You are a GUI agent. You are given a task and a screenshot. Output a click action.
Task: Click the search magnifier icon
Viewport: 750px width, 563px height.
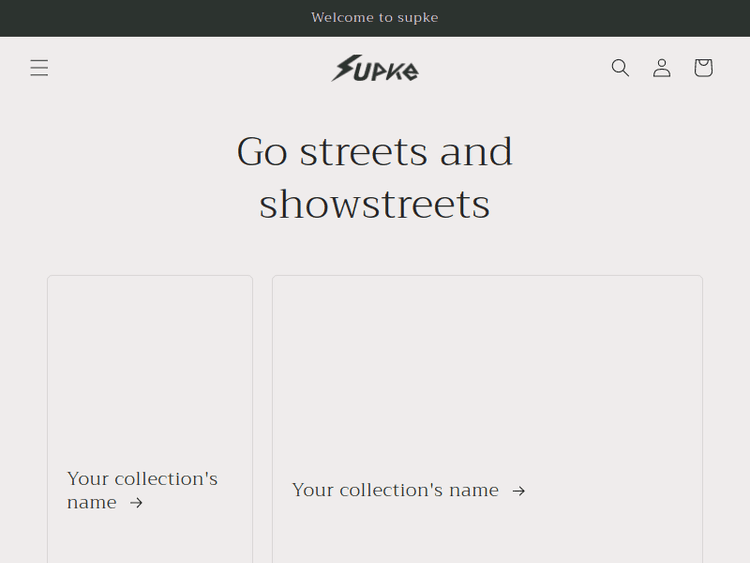click(620, 68)
